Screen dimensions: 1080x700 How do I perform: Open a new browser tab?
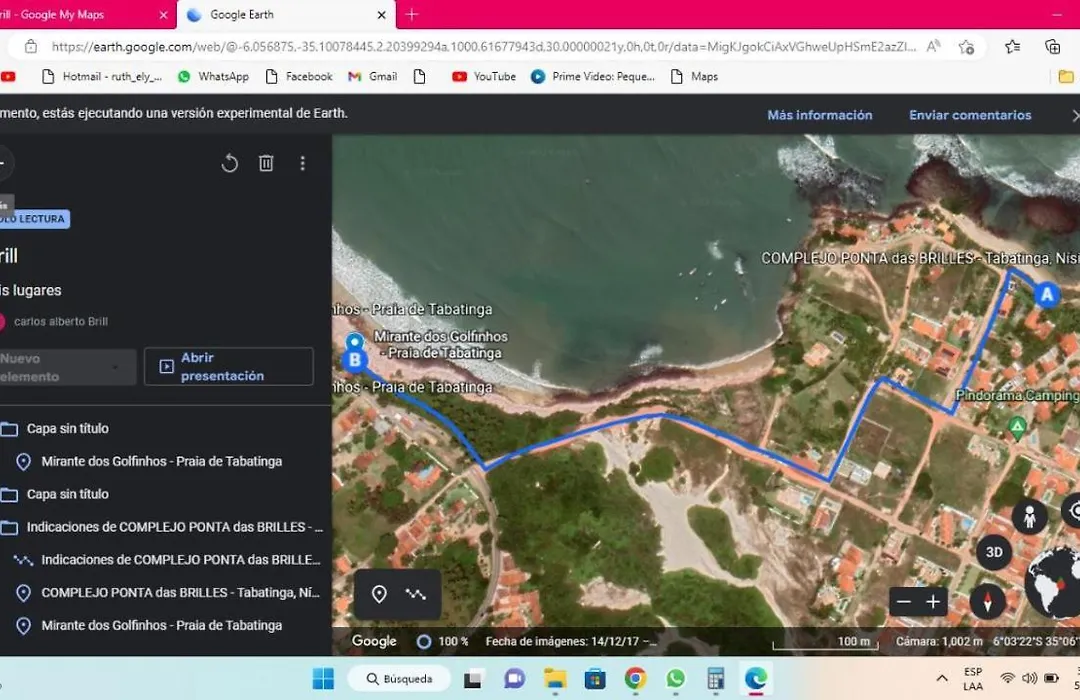point(412,14)
